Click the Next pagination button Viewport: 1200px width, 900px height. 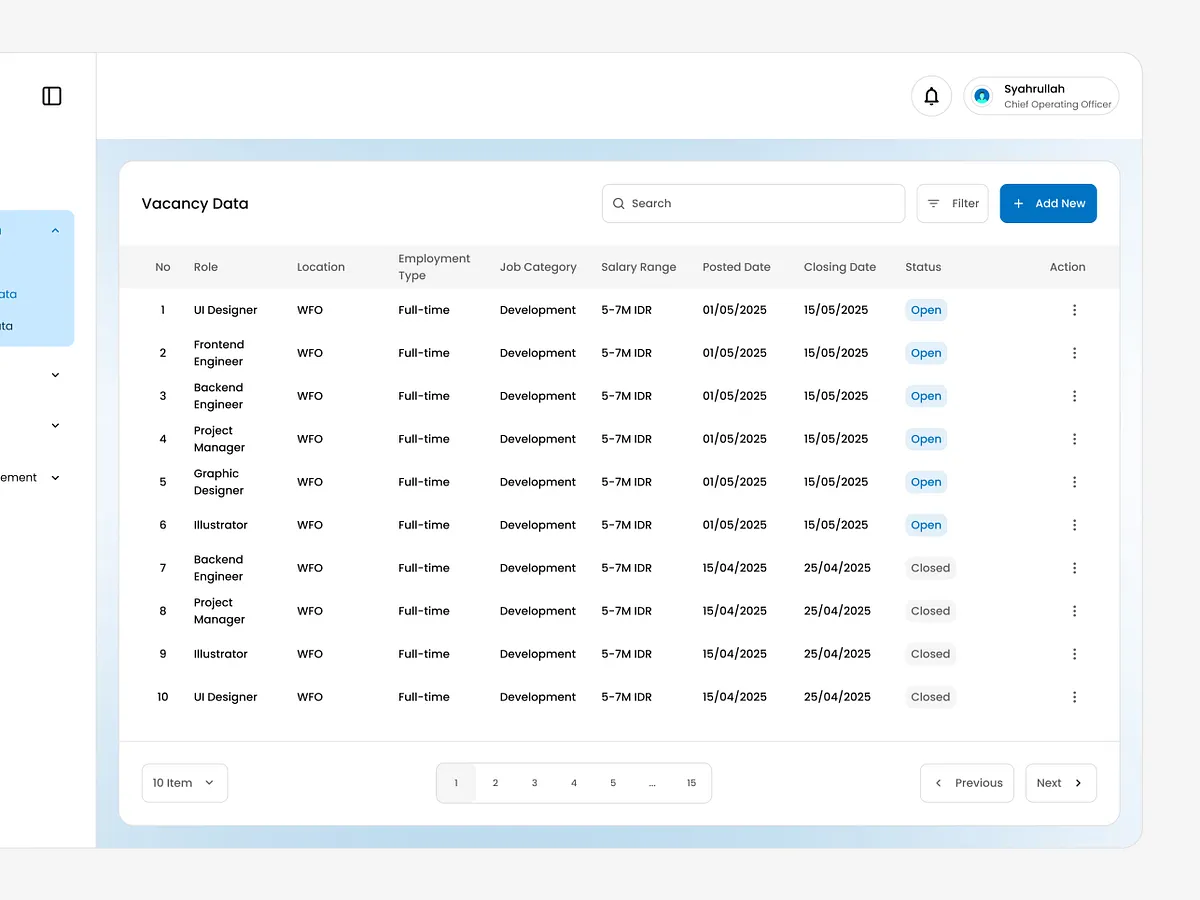point(1060,783)
